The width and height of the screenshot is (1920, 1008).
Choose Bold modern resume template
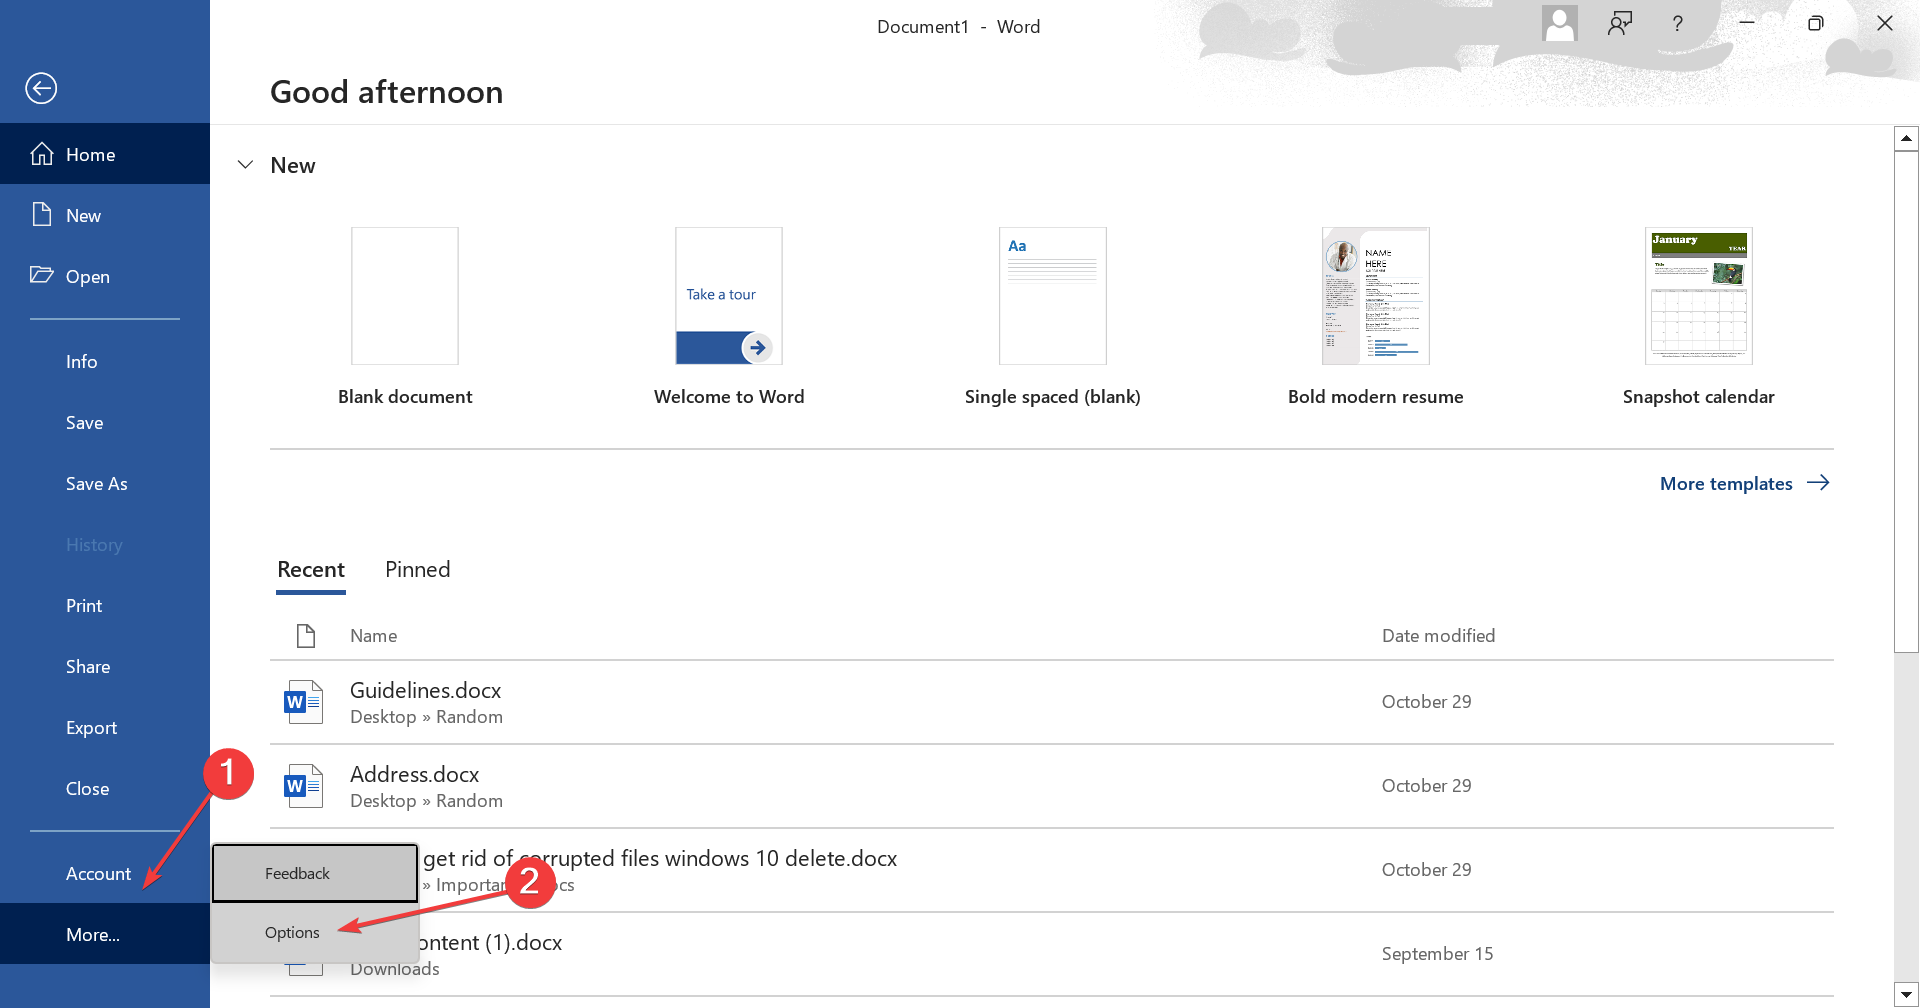click(1376, 316)
